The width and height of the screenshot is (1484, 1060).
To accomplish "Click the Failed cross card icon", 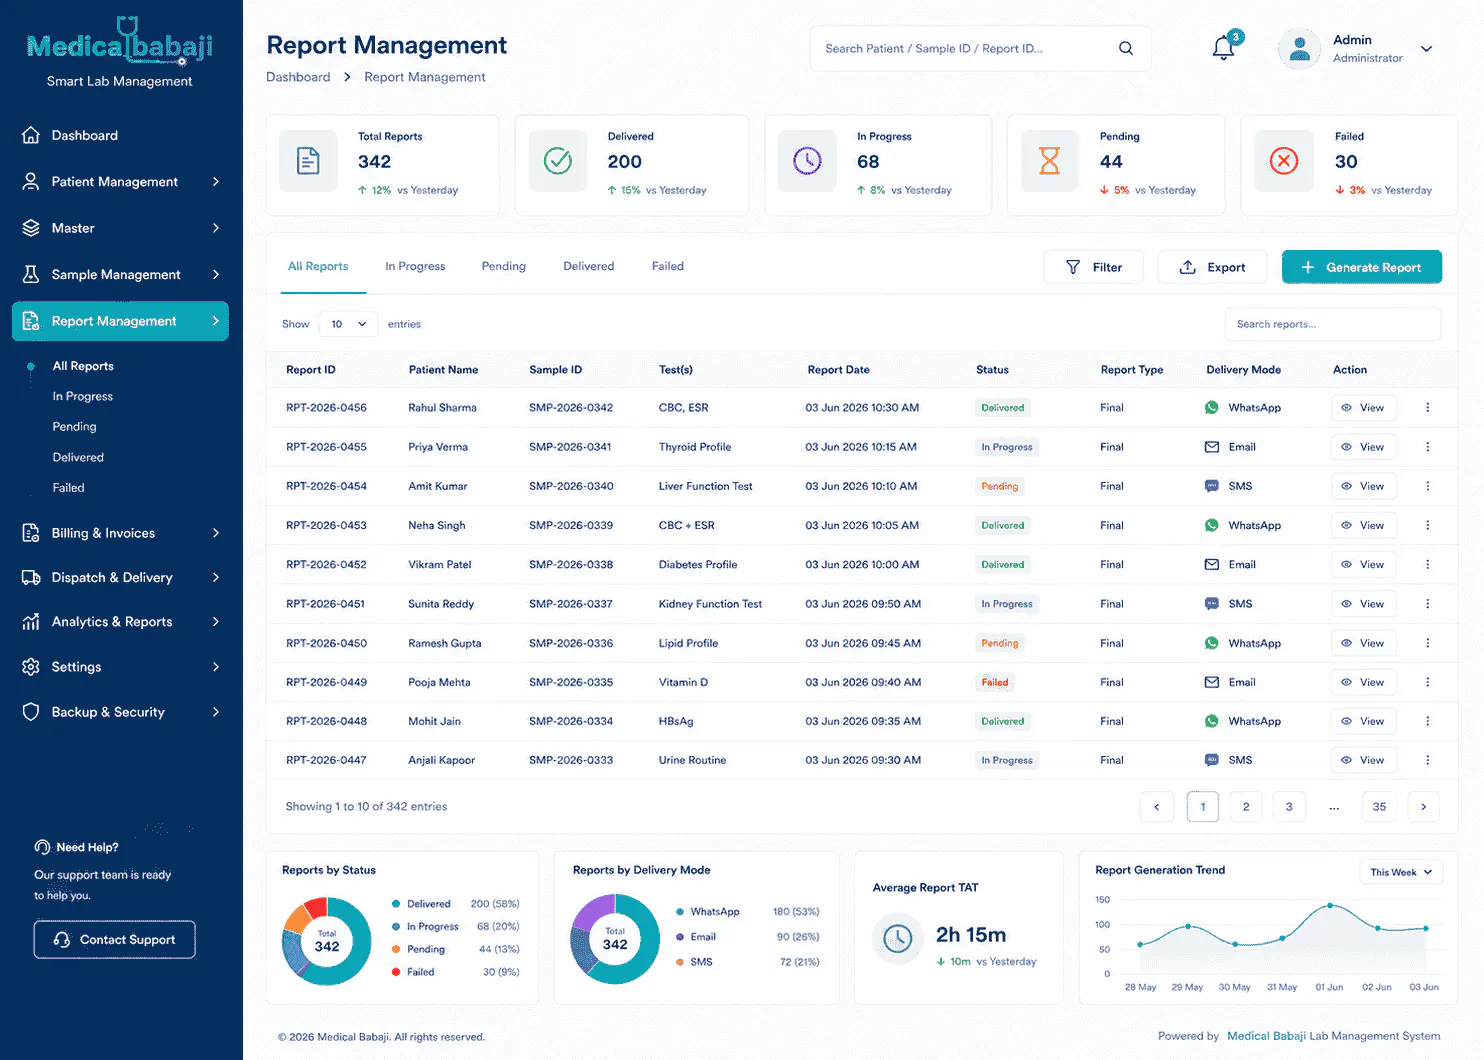I will click(x=1284, y=160).
